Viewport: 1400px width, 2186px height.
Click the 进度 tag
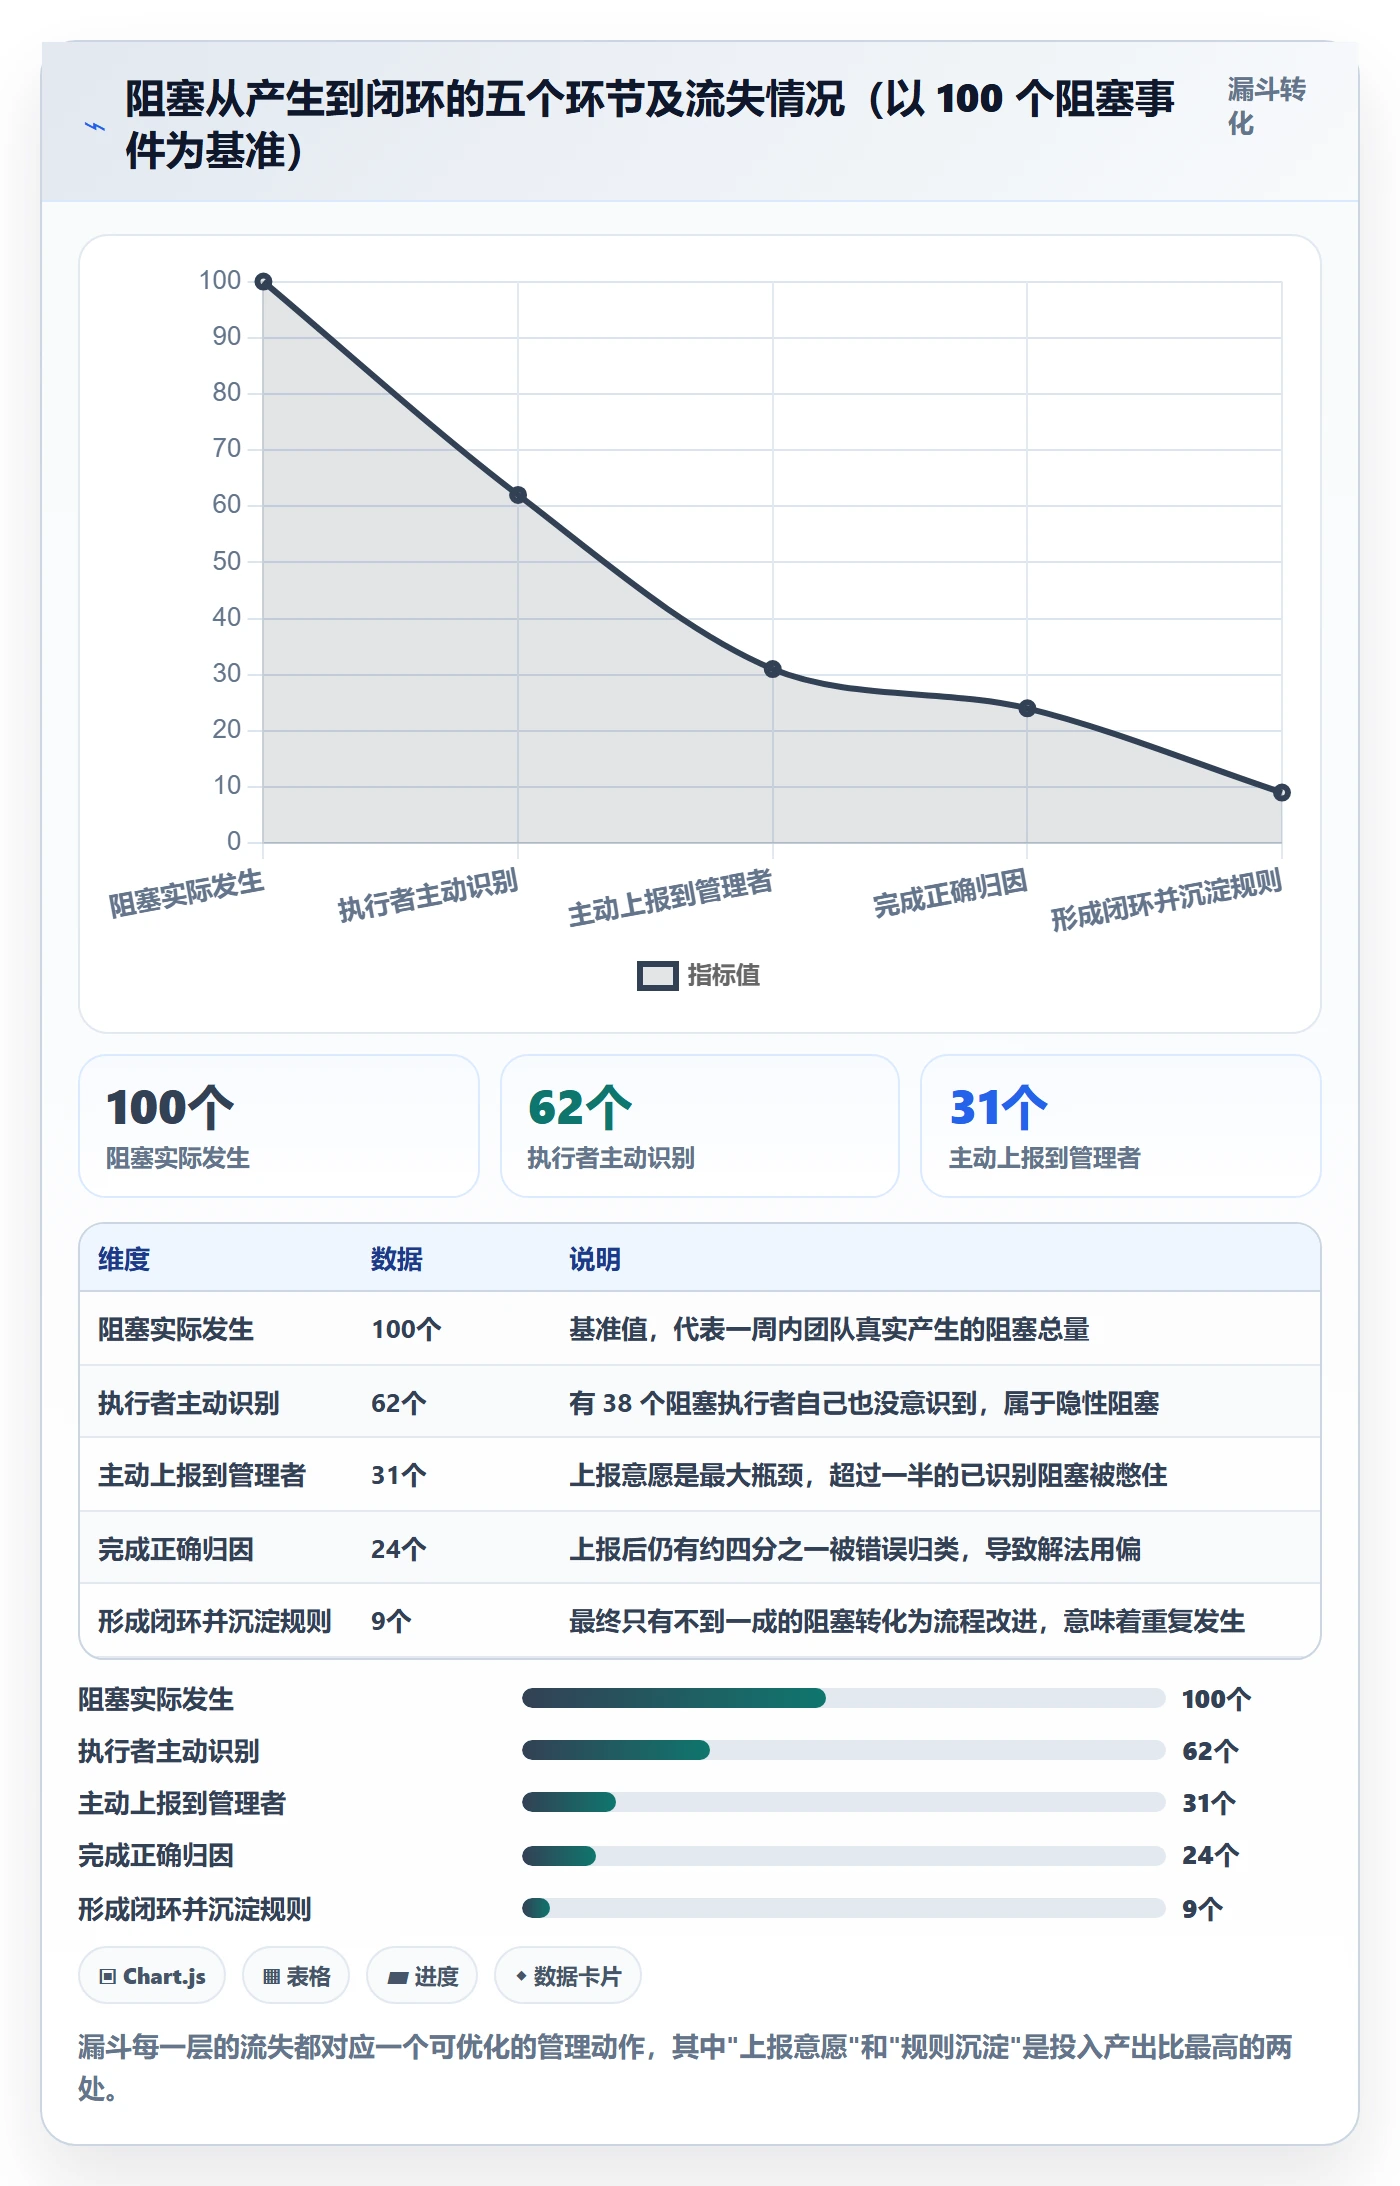422,1976
